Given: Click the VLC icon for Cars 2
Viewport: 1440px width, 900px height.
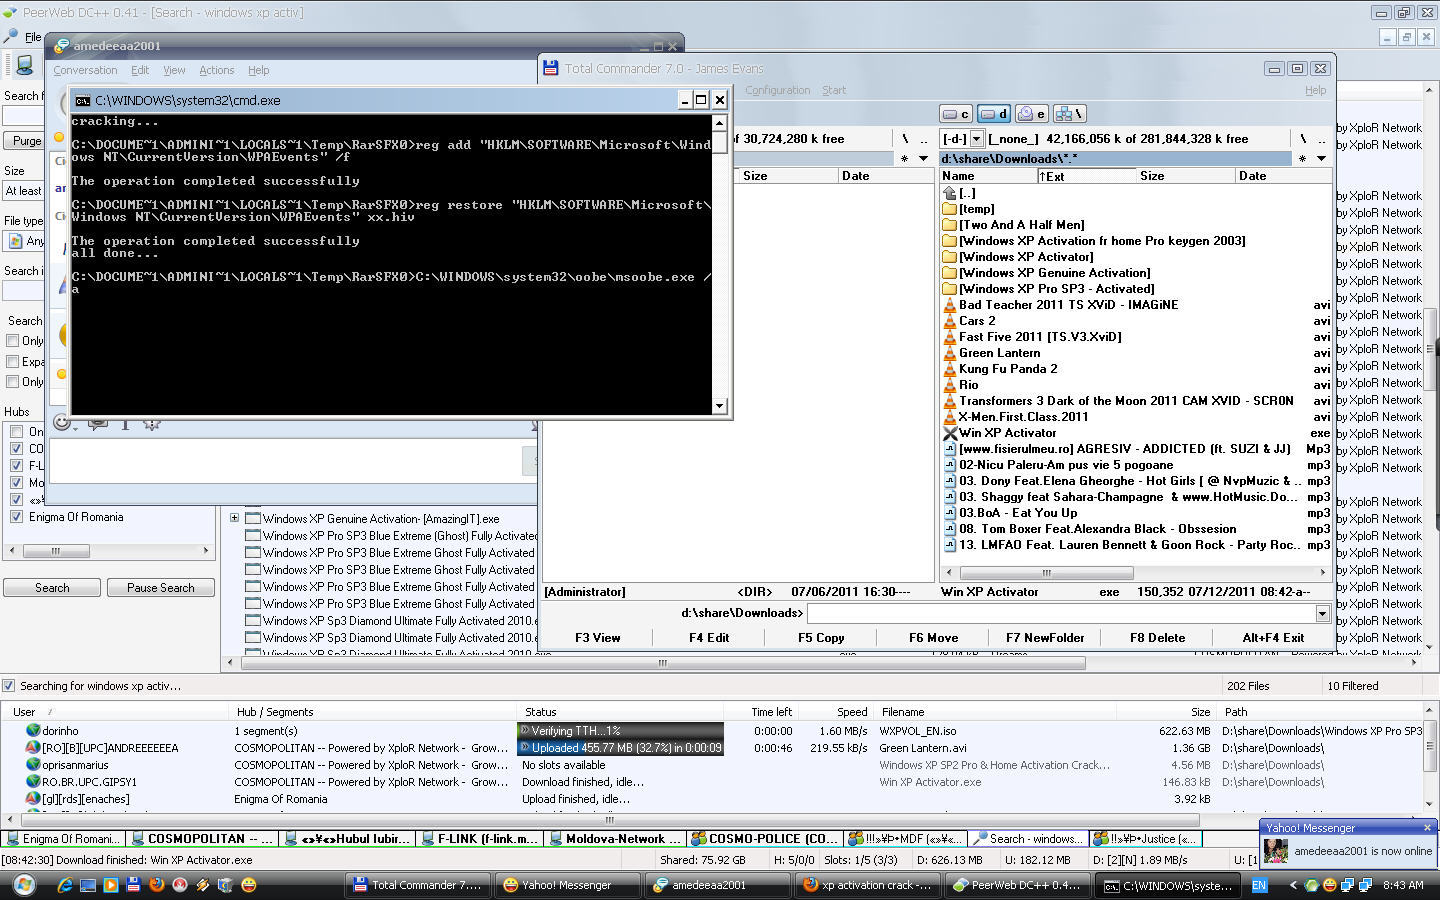Looking at the screenshot, I should tap(950, 321).
